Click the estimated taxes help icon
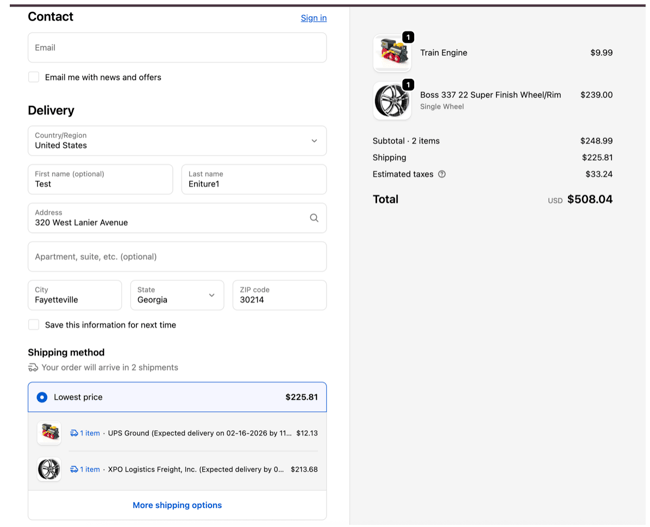This screenshot has width=650, height=527. click(x=442, y=174)
